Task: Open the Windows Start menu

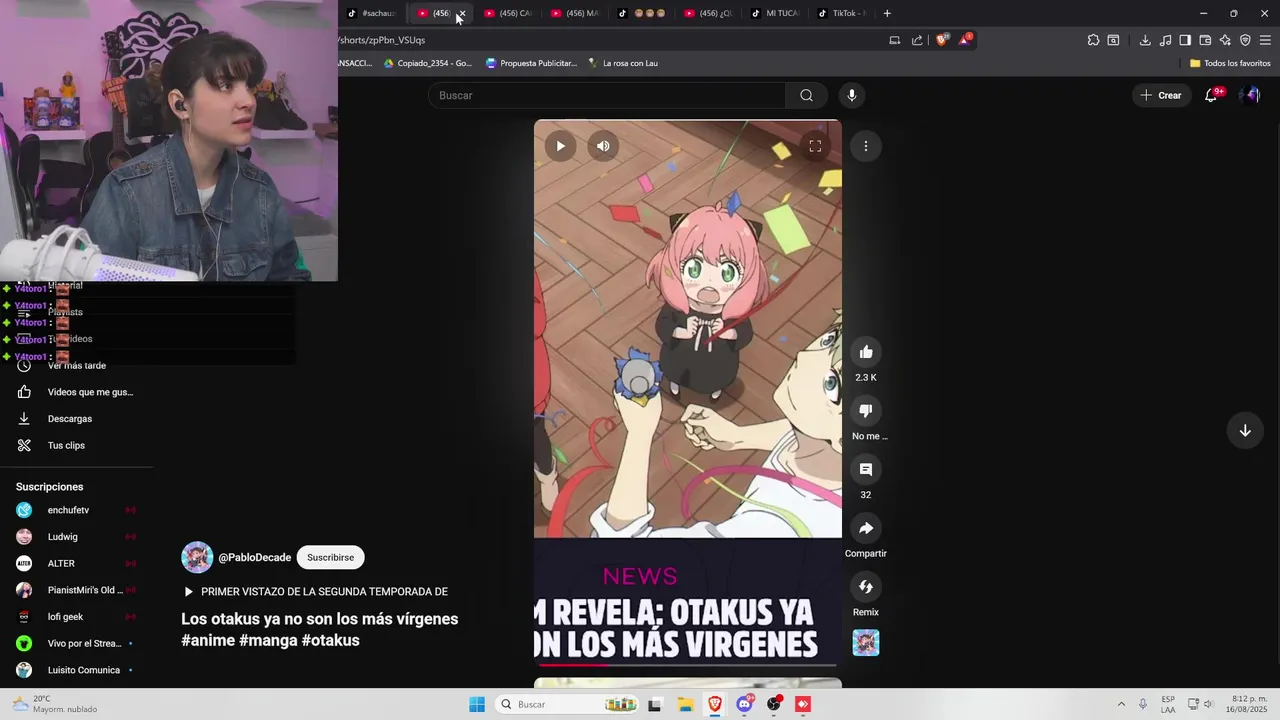Action: (477, 704)
